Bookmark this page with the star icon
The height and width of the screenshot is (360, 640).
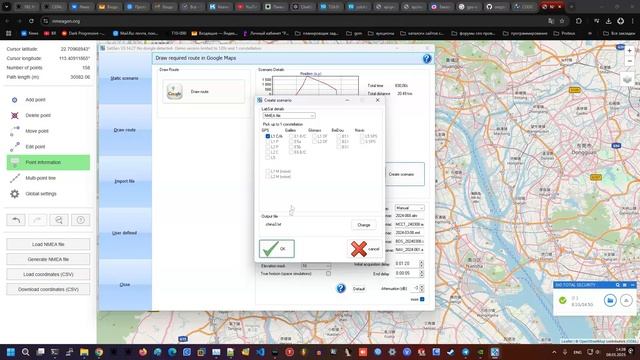click(x=562, y=21)
